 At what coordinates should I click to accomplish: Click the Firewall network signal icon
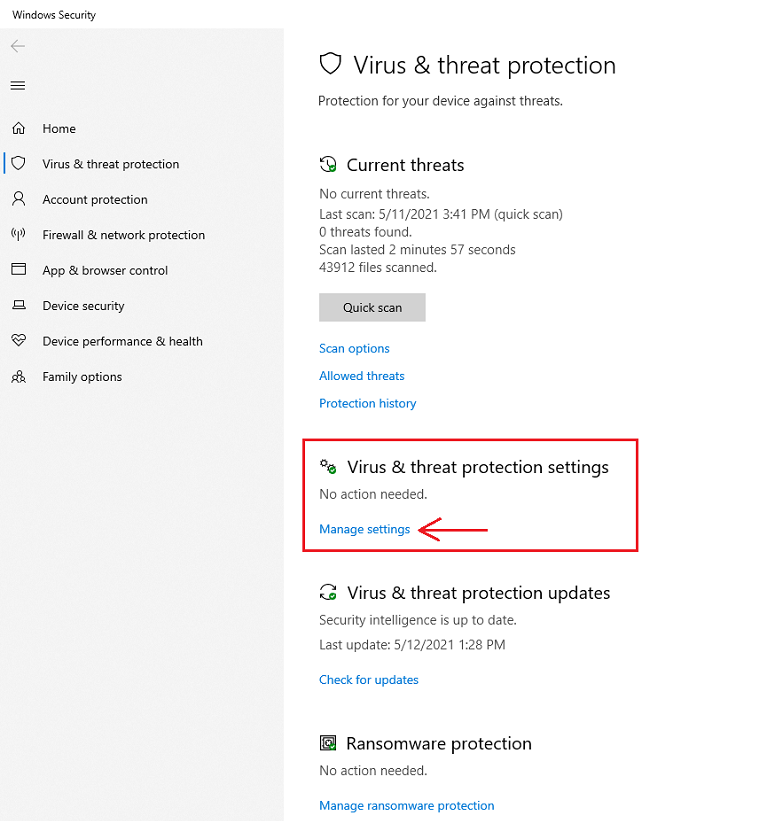point(18,235)
